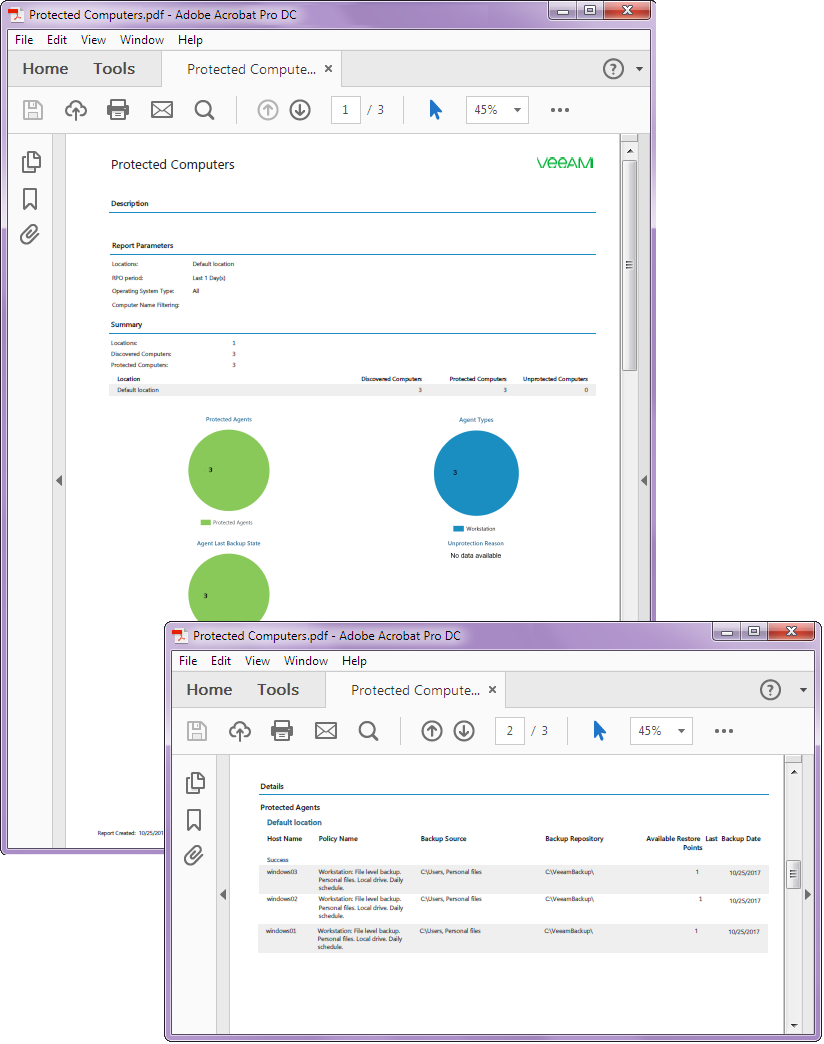Go to previous page in back window
The image size is (824, 1044).
[268, 110]
